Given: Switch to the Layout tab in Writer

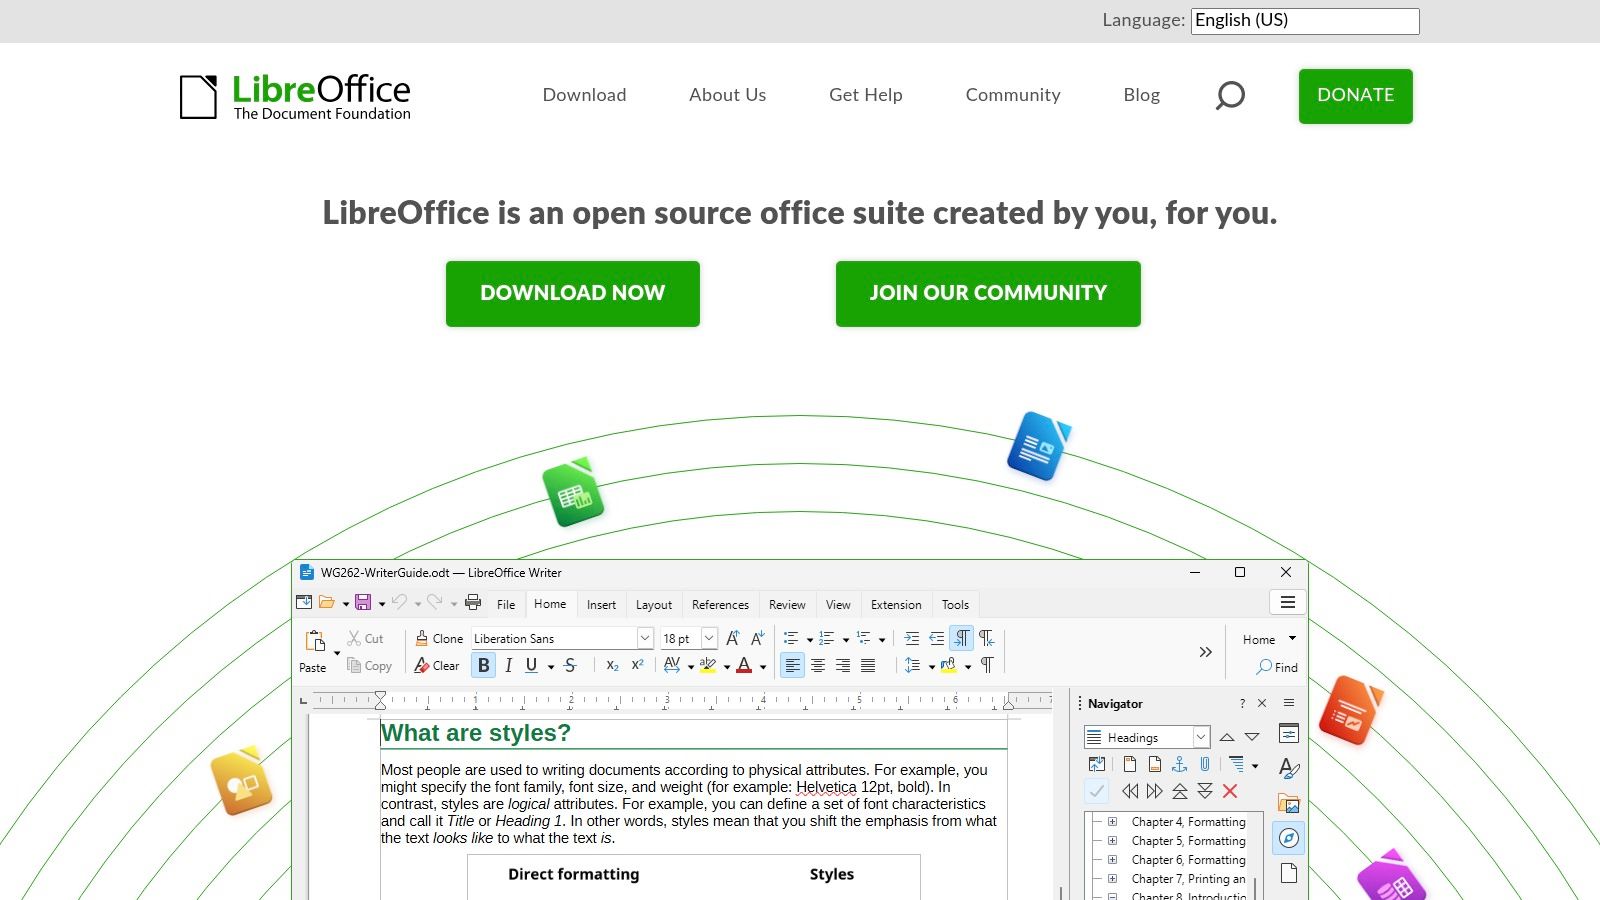Looking at the screenshot, I should pos(654,605).
